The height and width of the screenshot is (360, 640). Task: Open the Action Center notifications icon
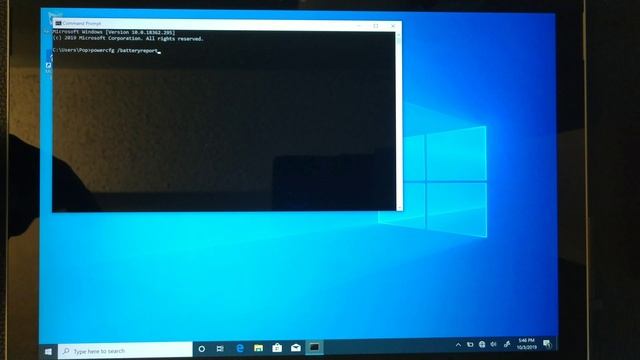[x=547, y=344]
